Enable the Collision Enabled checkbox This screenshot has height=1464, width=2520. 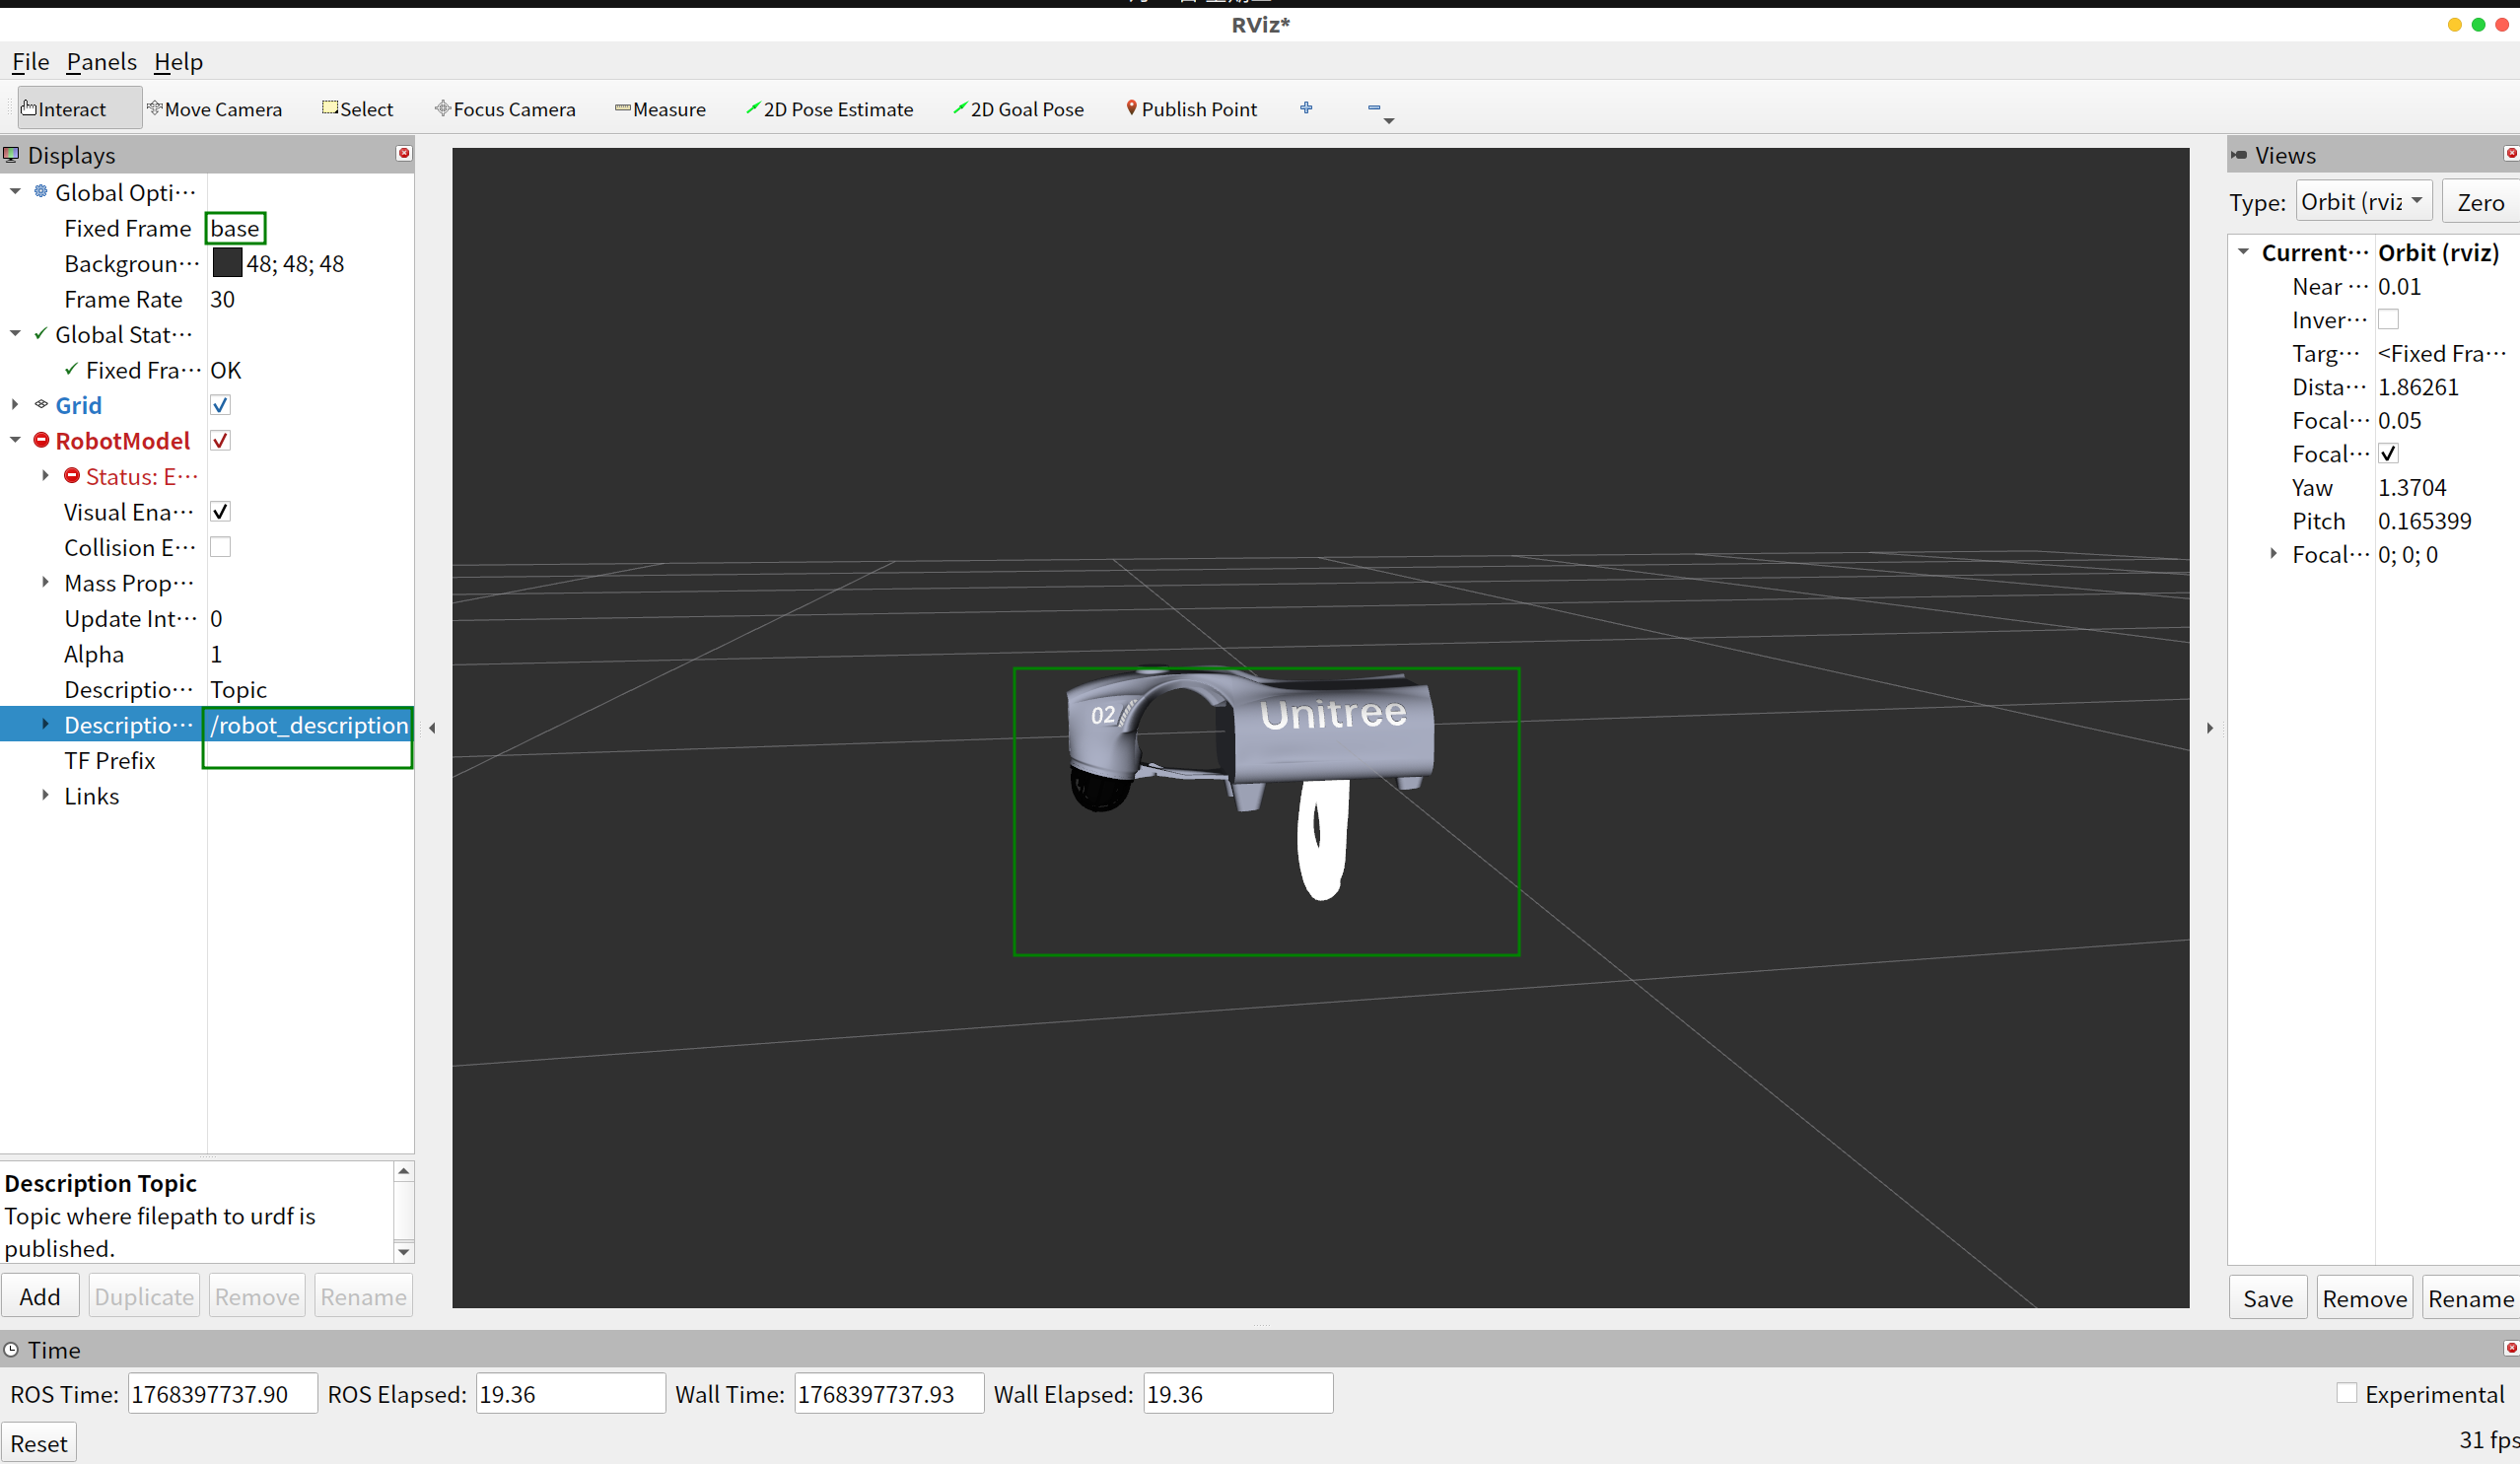221,547
